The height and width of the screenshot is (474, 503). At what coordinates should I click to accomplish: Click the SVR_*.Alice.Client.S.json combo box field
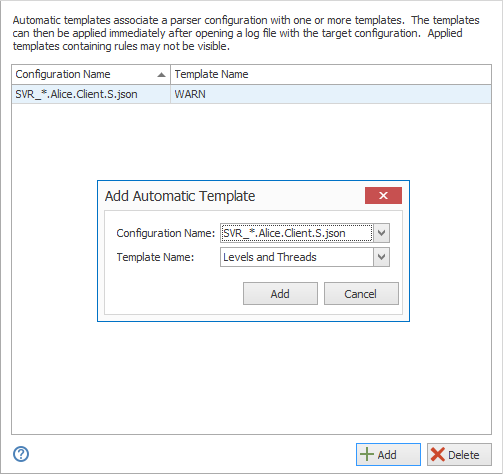(297, 233)
